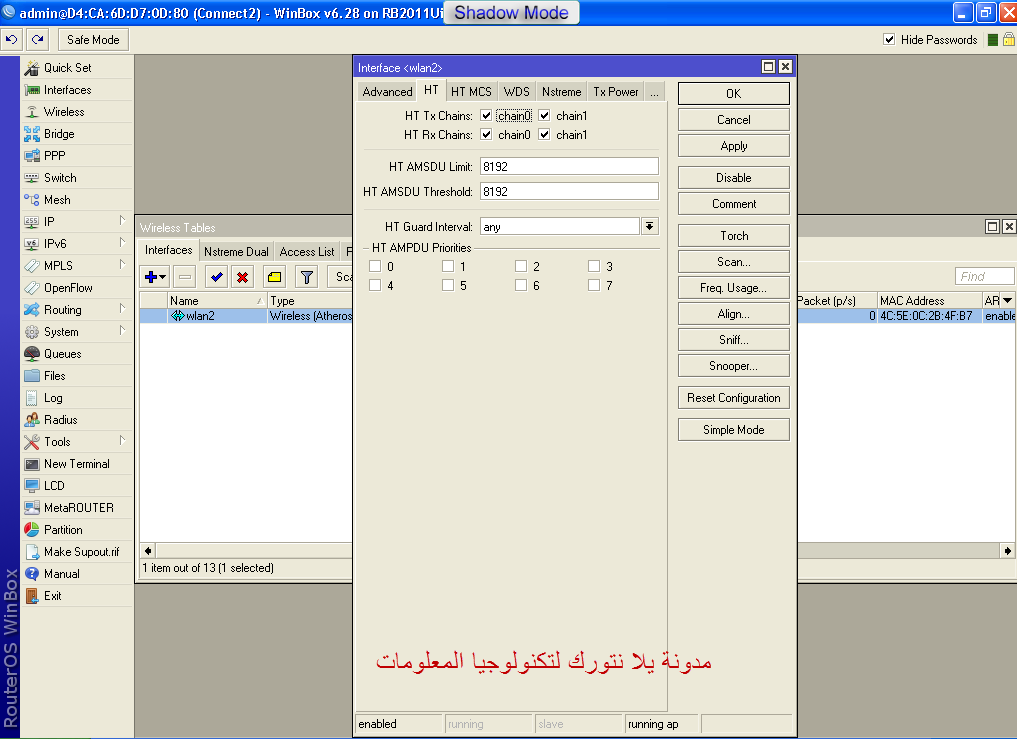Click the yellow comment icon in Wireless Tables

point(274,277)
